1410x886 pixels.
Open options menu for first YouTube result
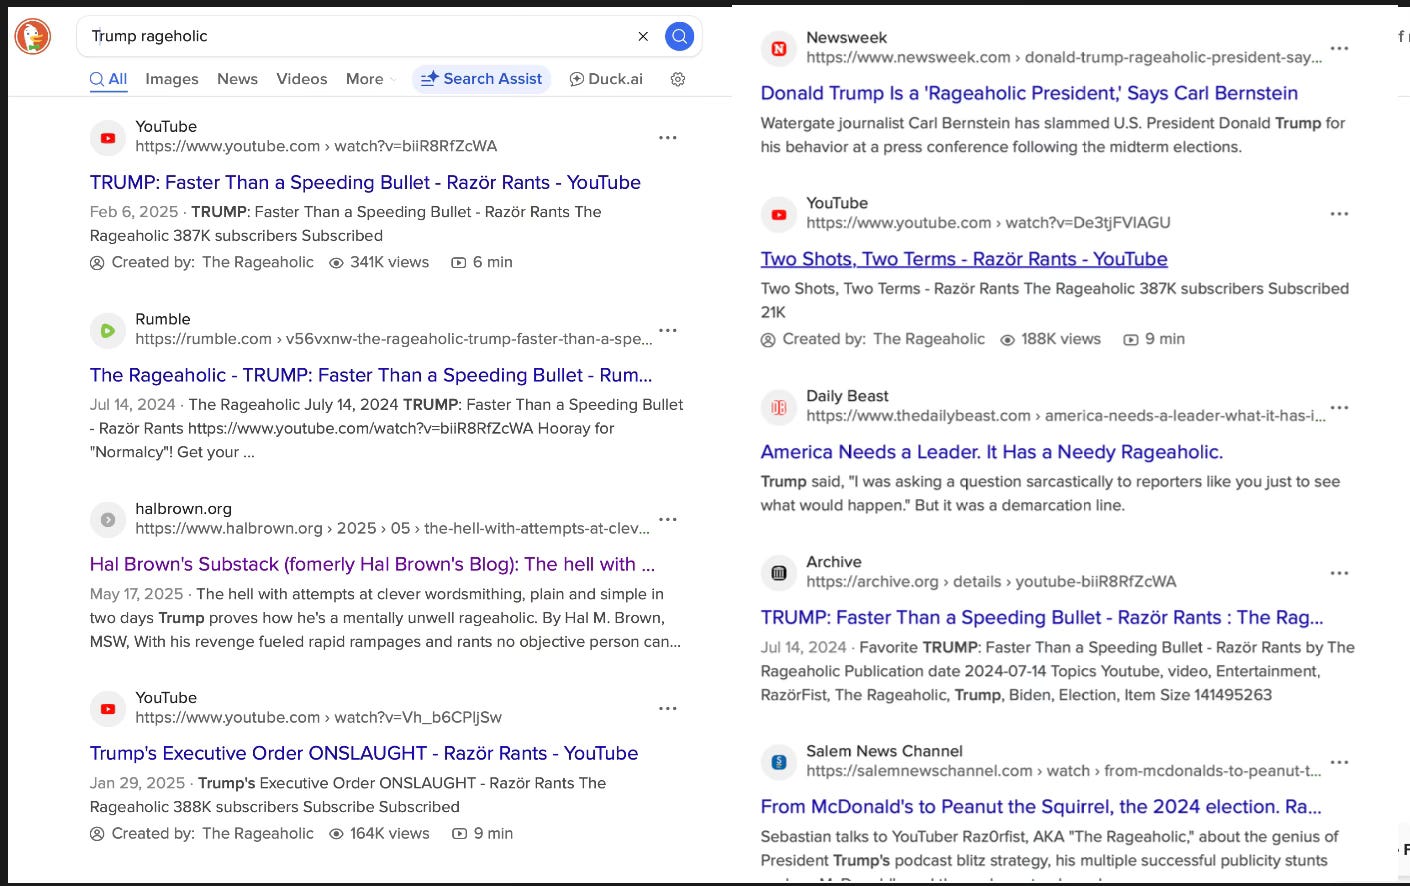(x=668, y=137)
